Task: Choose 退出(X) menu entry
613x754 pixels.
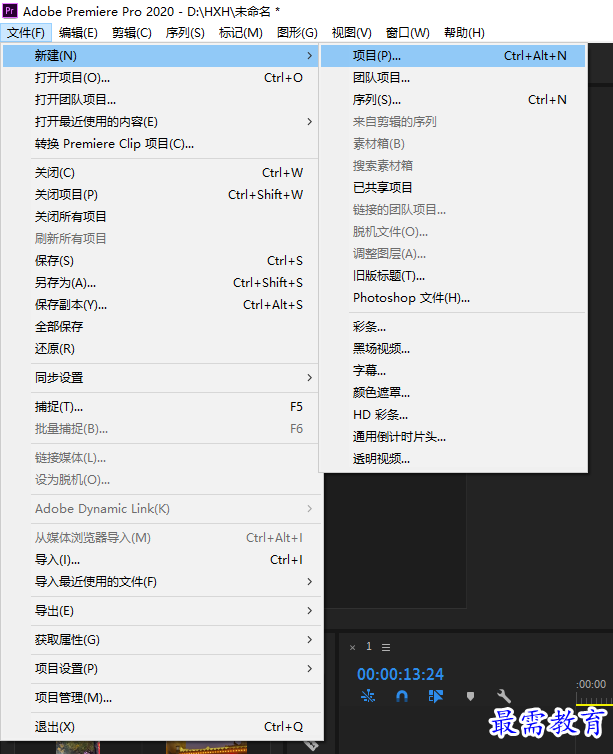Action: pos(161,727)
